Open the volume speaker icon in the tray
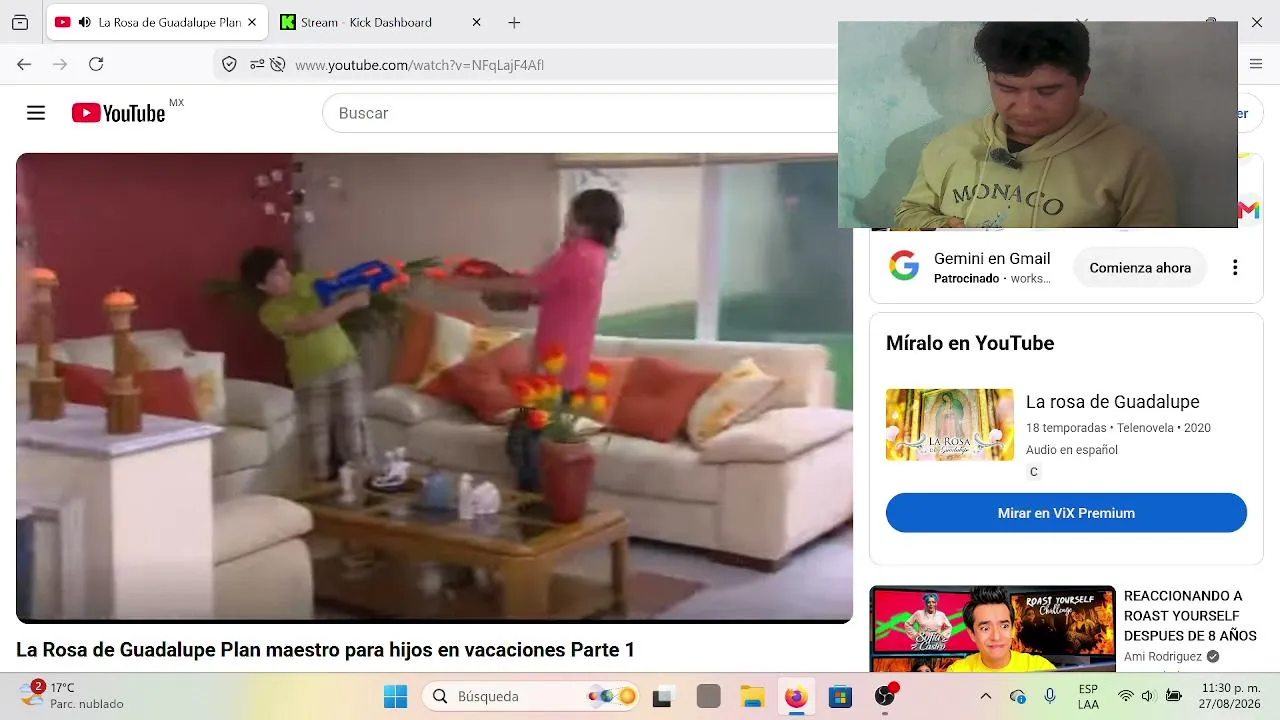The image size is (1280, 720). point(1148,696)
